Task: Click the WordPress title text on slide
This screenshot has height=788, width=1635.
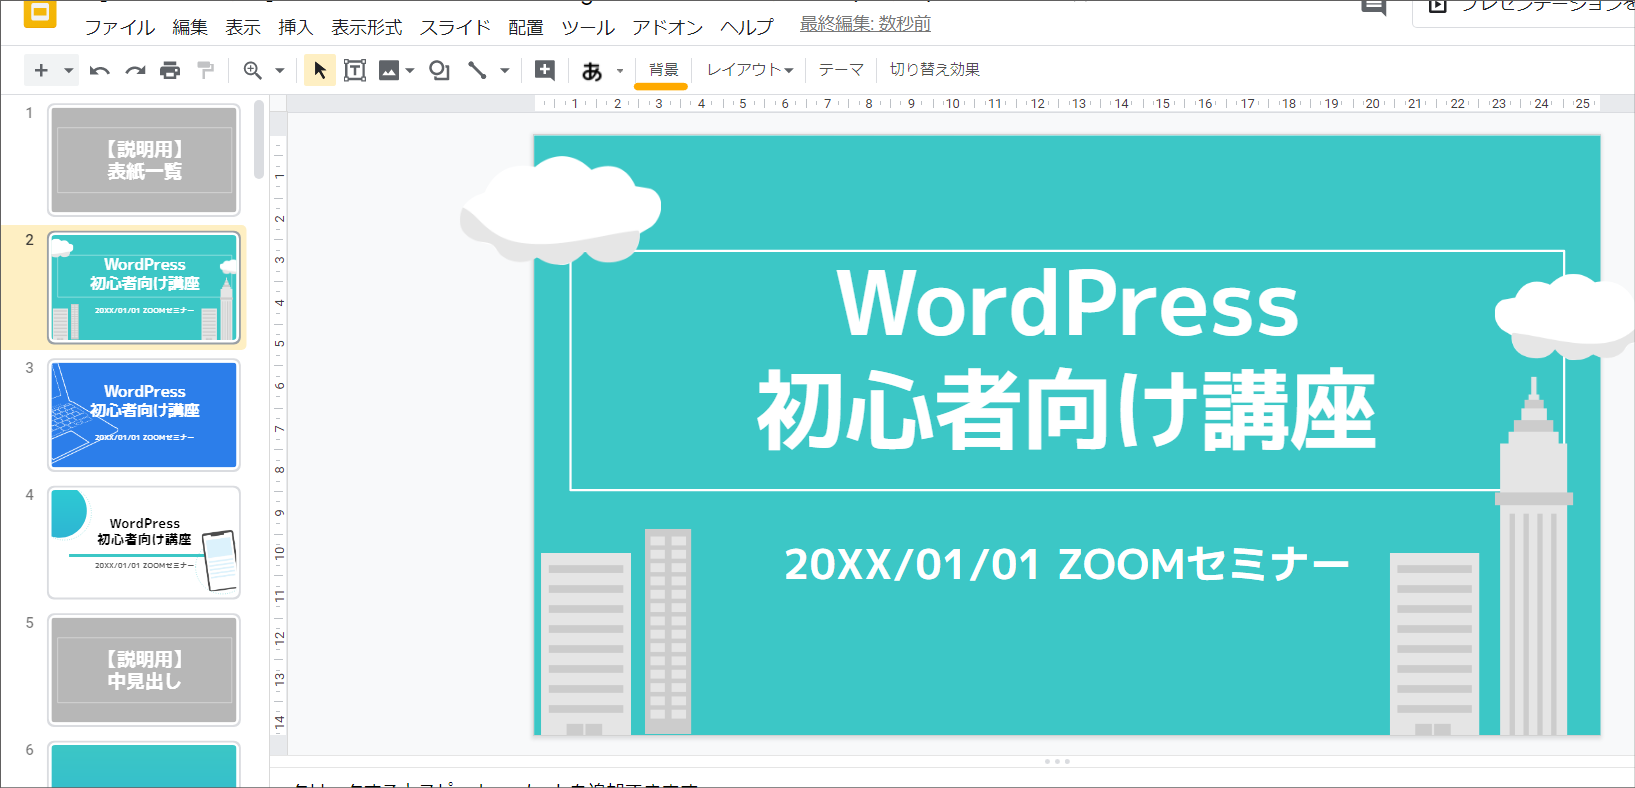Action: point(1068,304)
